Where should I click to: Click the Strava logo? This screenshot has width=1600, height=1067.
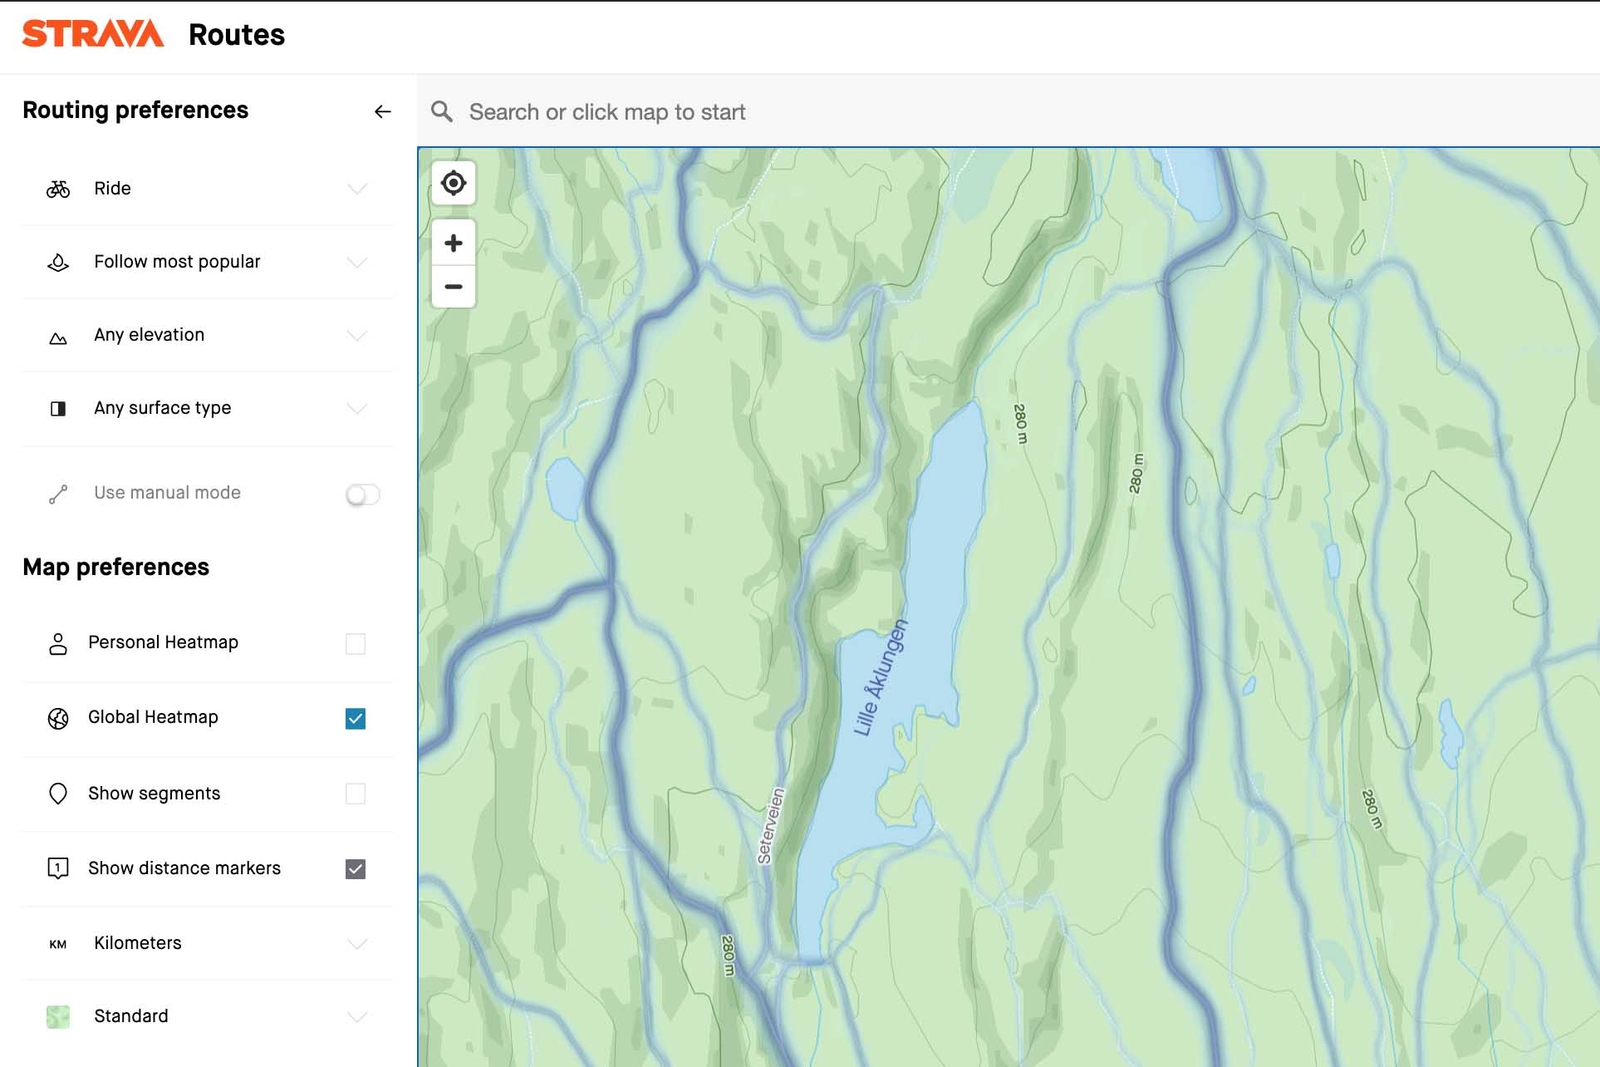(x=93, y=34)
